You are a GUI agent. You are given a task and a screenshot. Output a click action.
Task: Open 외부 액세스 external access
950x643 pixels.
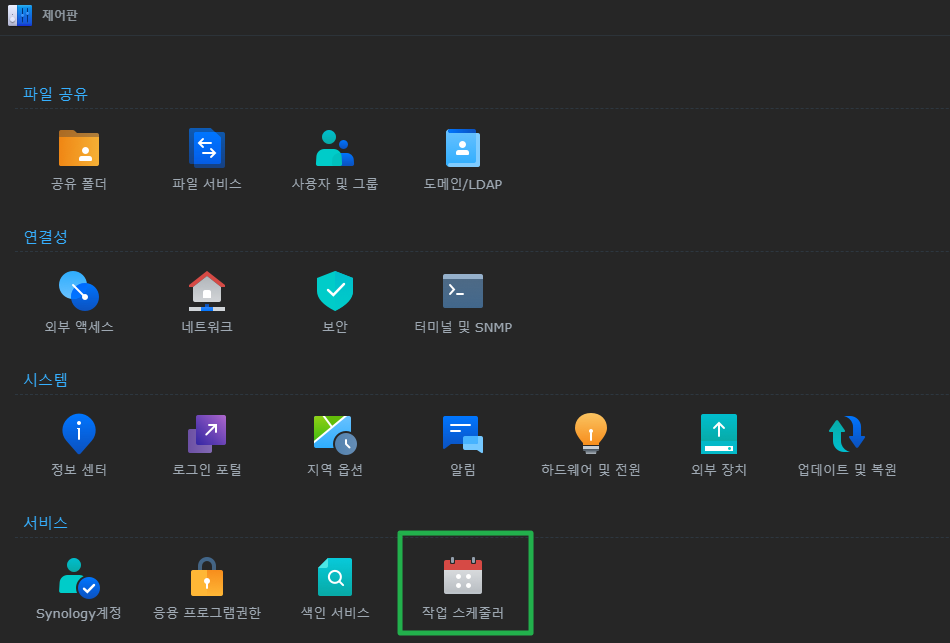pyautogui.click(x=79, y=291)
